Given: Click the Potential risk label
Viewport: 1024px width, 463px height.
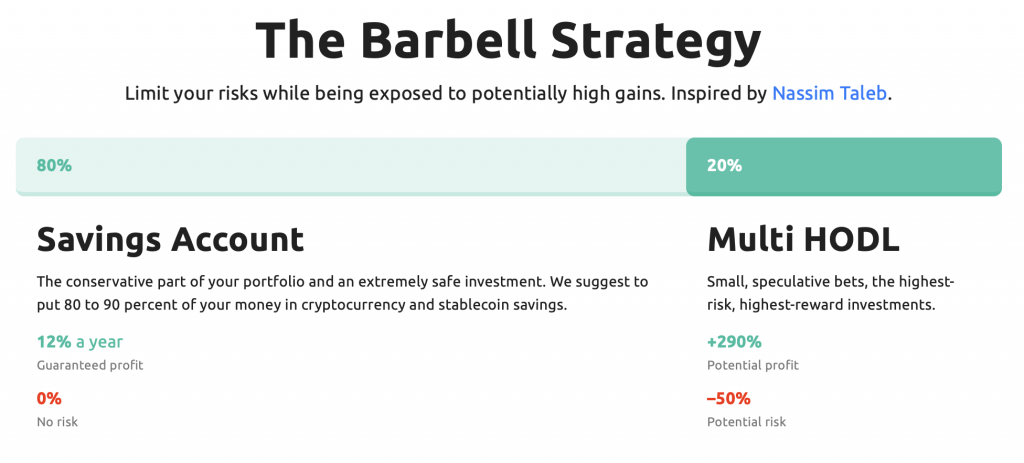Looking at the screenshot, I should [x=746, y=422].
